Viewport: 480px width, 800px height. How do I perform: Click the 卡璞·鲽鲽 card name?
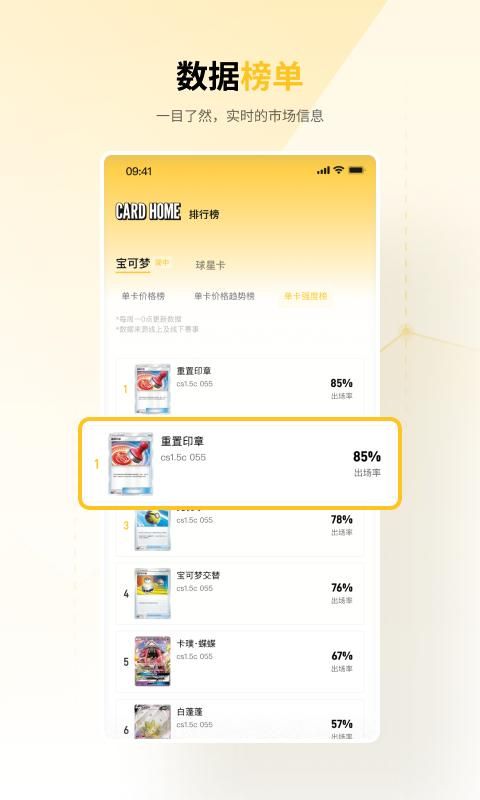coord(196,644)
